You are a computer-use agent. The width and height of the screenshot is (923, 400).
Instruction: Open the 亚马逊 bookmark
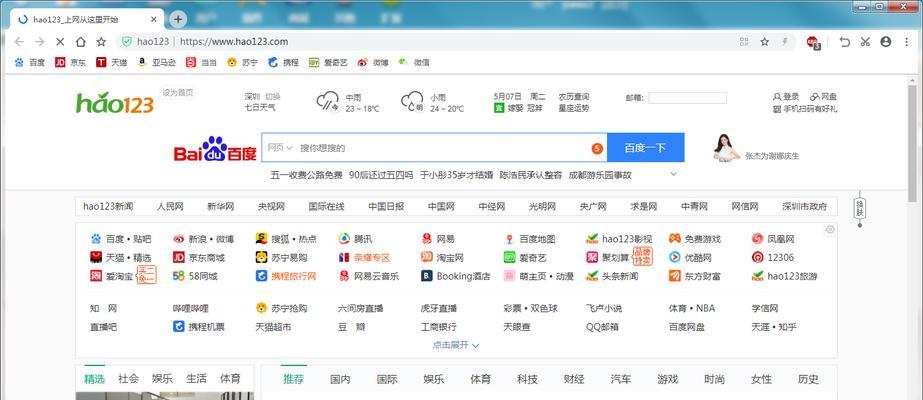pos(156,62)
